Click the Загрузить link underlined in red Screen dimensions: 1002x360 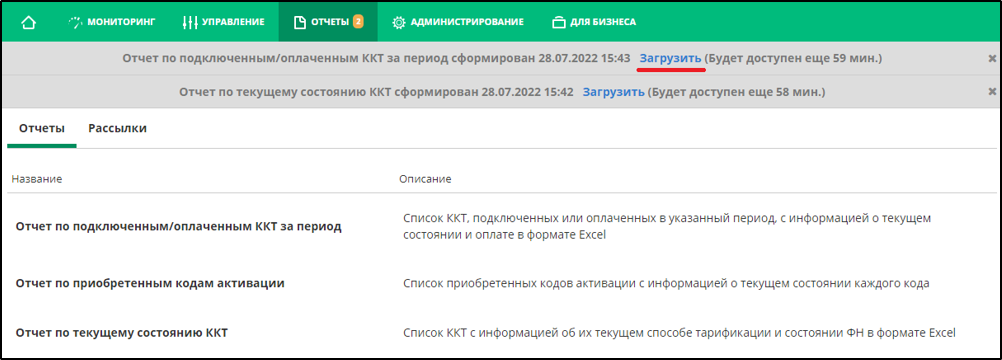pyautogui.click(x=671, y=58)
